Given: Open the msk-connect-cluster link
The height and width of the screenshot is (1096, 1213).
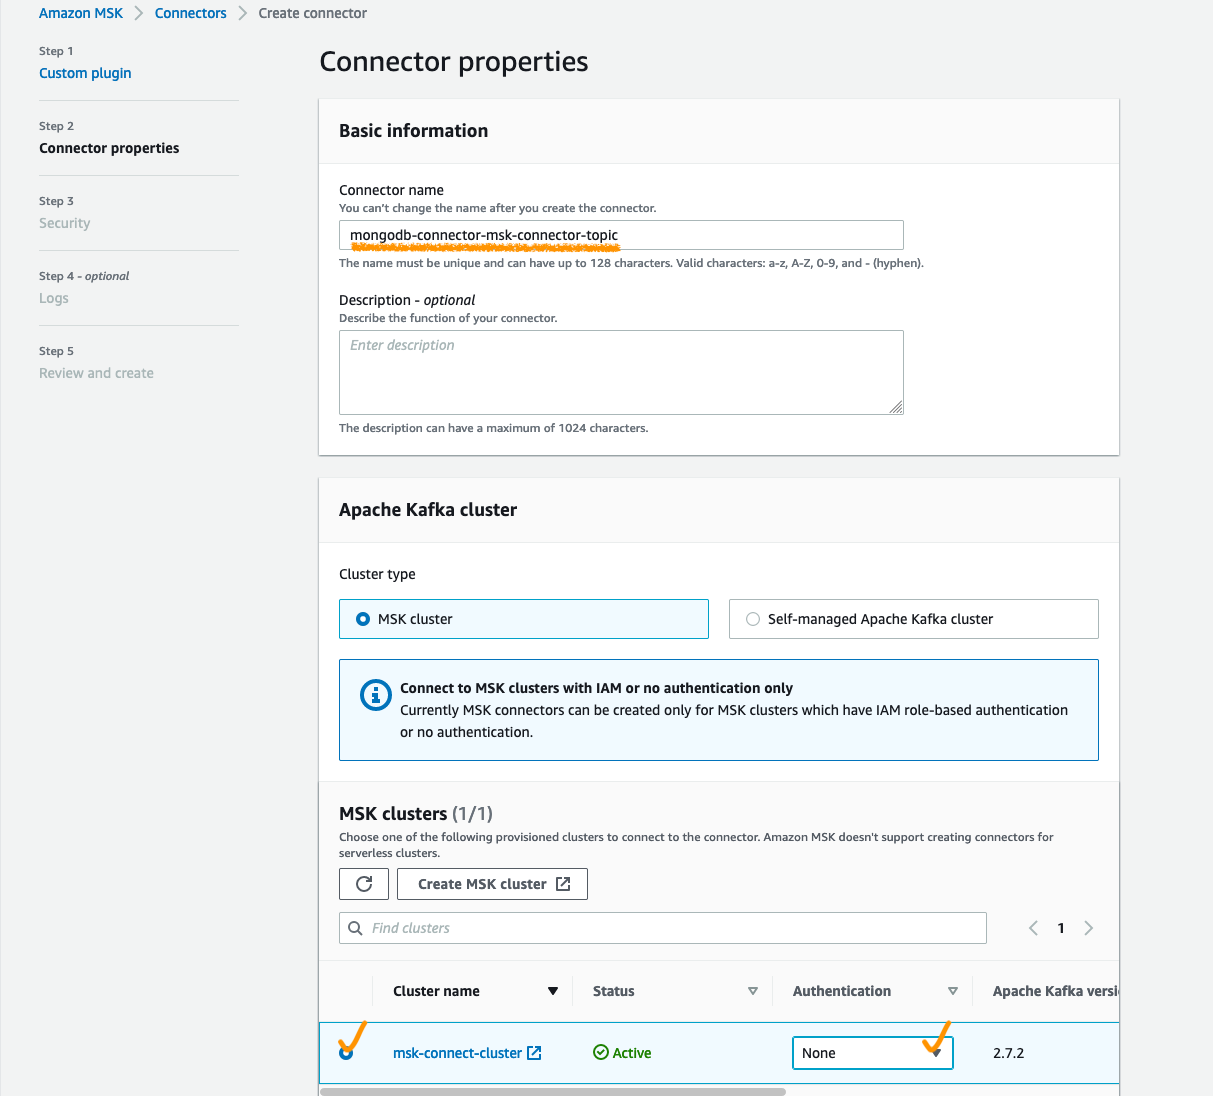Looking at the screenshot, I should [457, 1053].
